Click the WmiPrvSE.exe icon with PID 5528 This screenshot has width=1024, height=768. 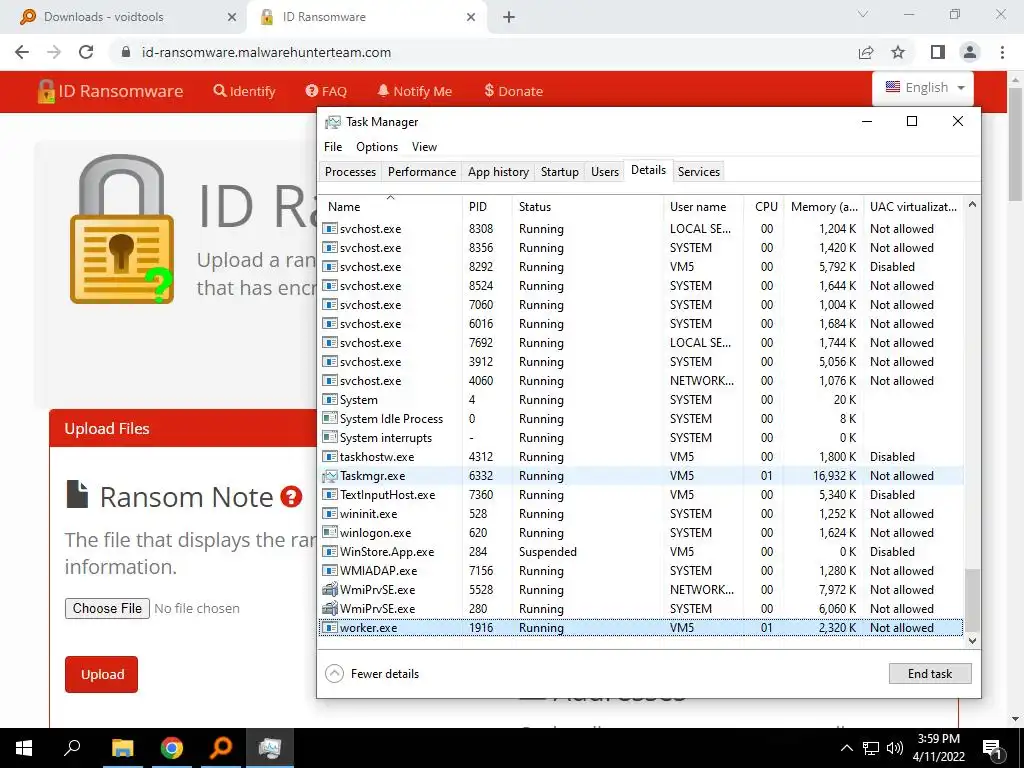click(330, 590)
